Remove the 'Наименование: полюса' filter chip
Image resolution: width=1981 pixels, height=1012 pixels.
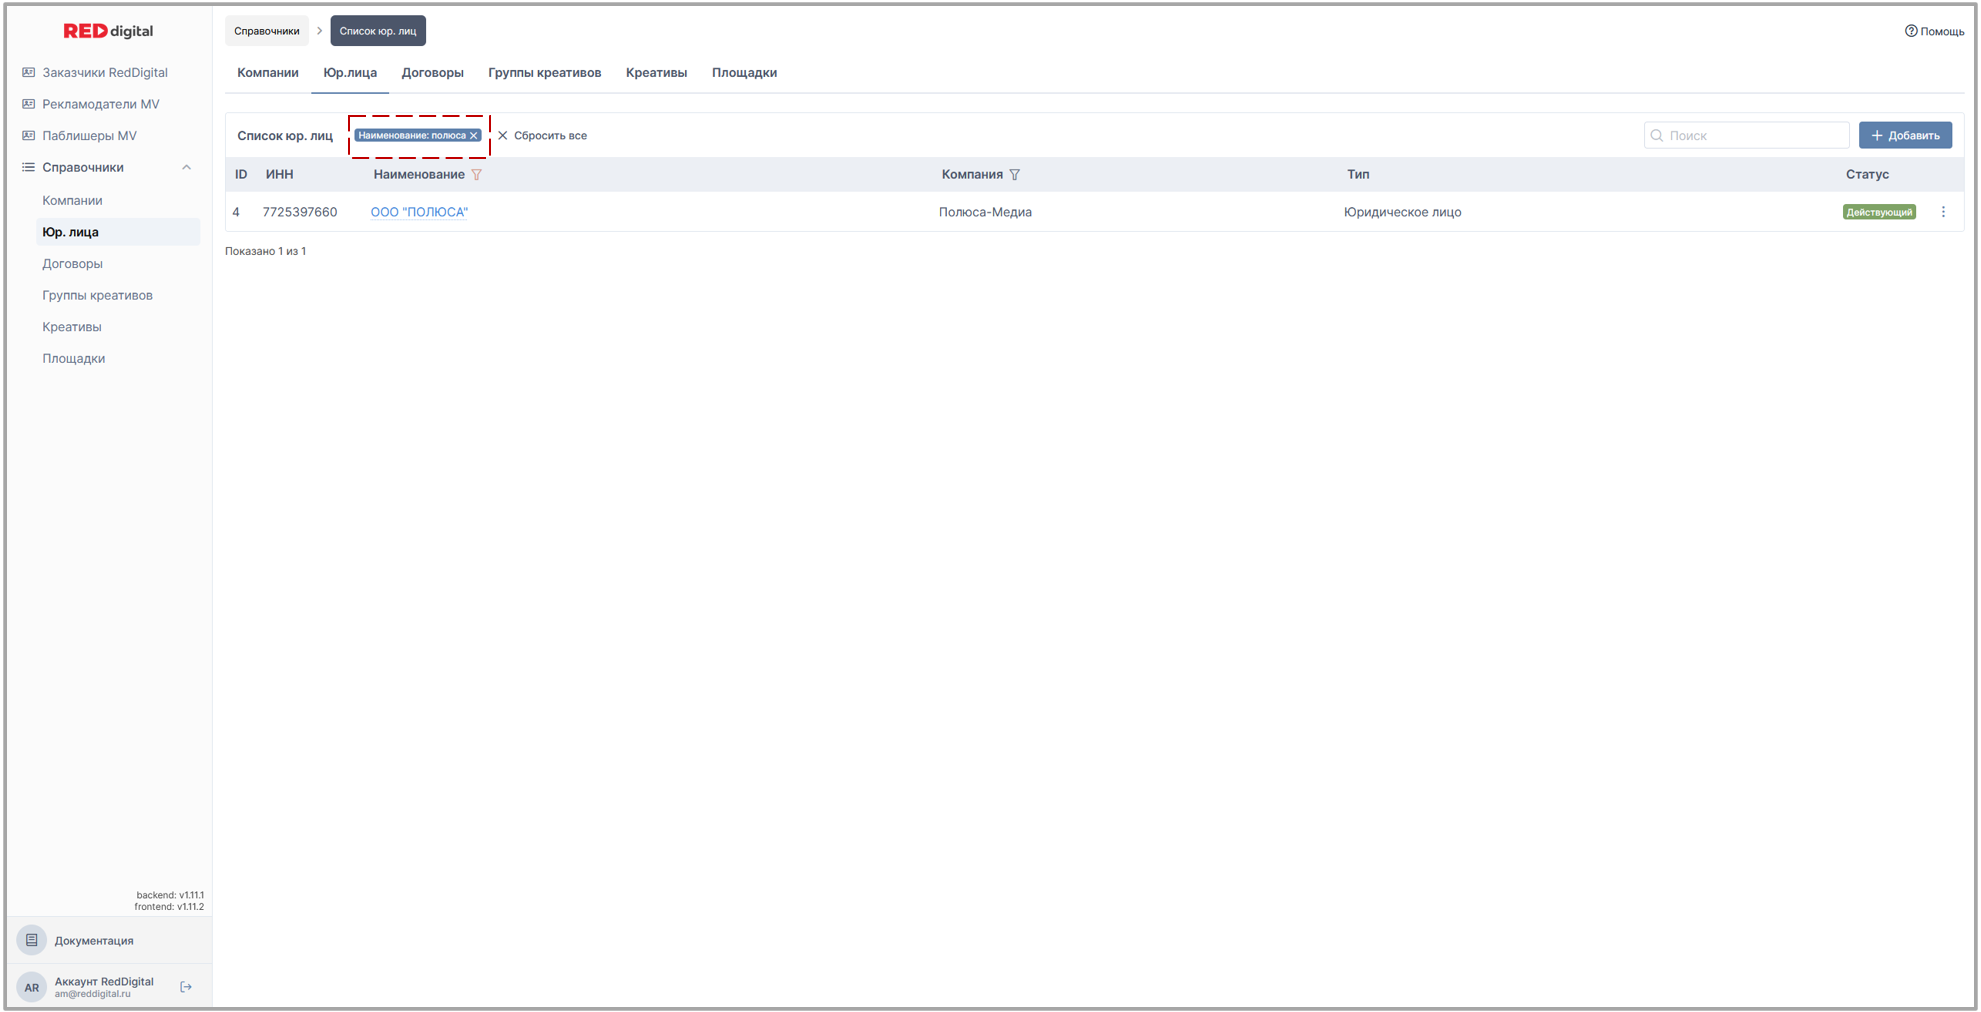[x=474, y=136]
